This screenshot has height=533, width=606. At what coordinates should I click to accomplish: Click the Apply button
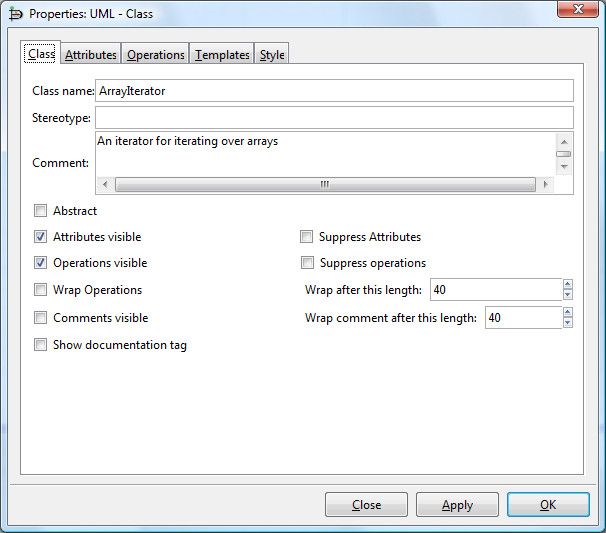pos(457,504)
